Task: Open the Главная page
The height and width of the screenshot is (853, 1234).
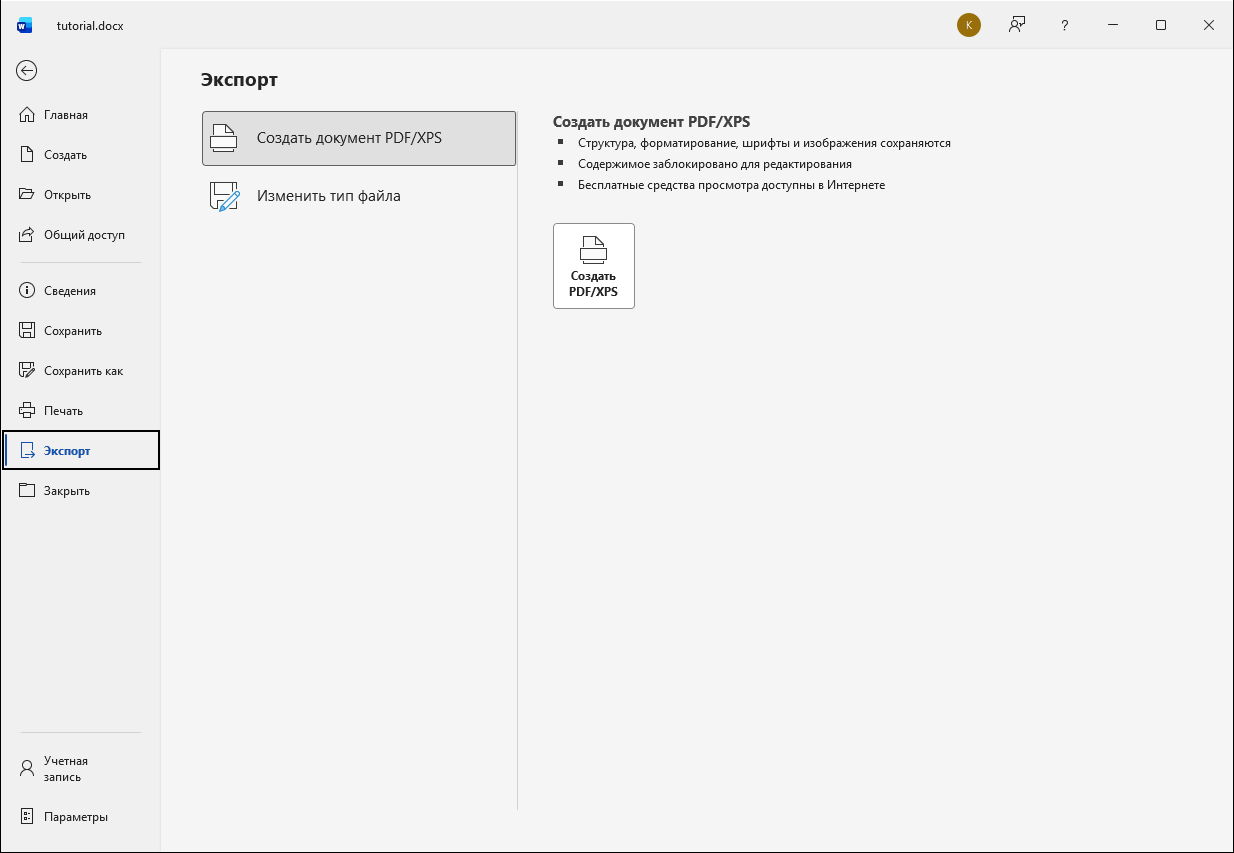Action: (80, 115)
